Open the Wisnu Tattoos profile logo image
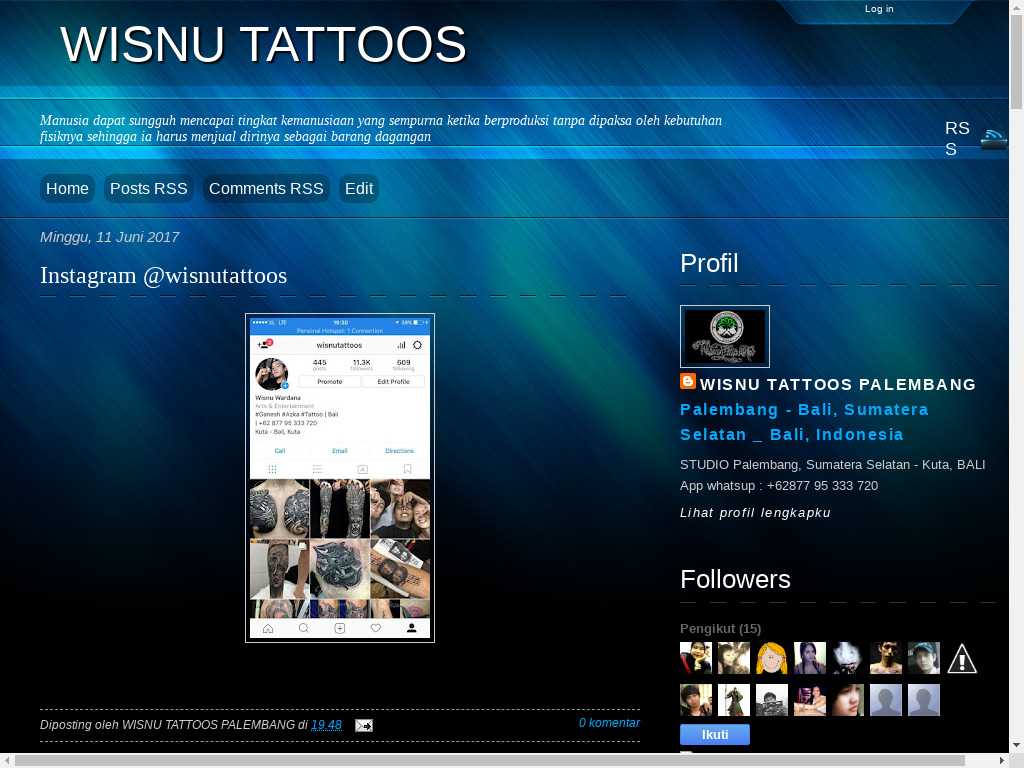 (725, 336)
